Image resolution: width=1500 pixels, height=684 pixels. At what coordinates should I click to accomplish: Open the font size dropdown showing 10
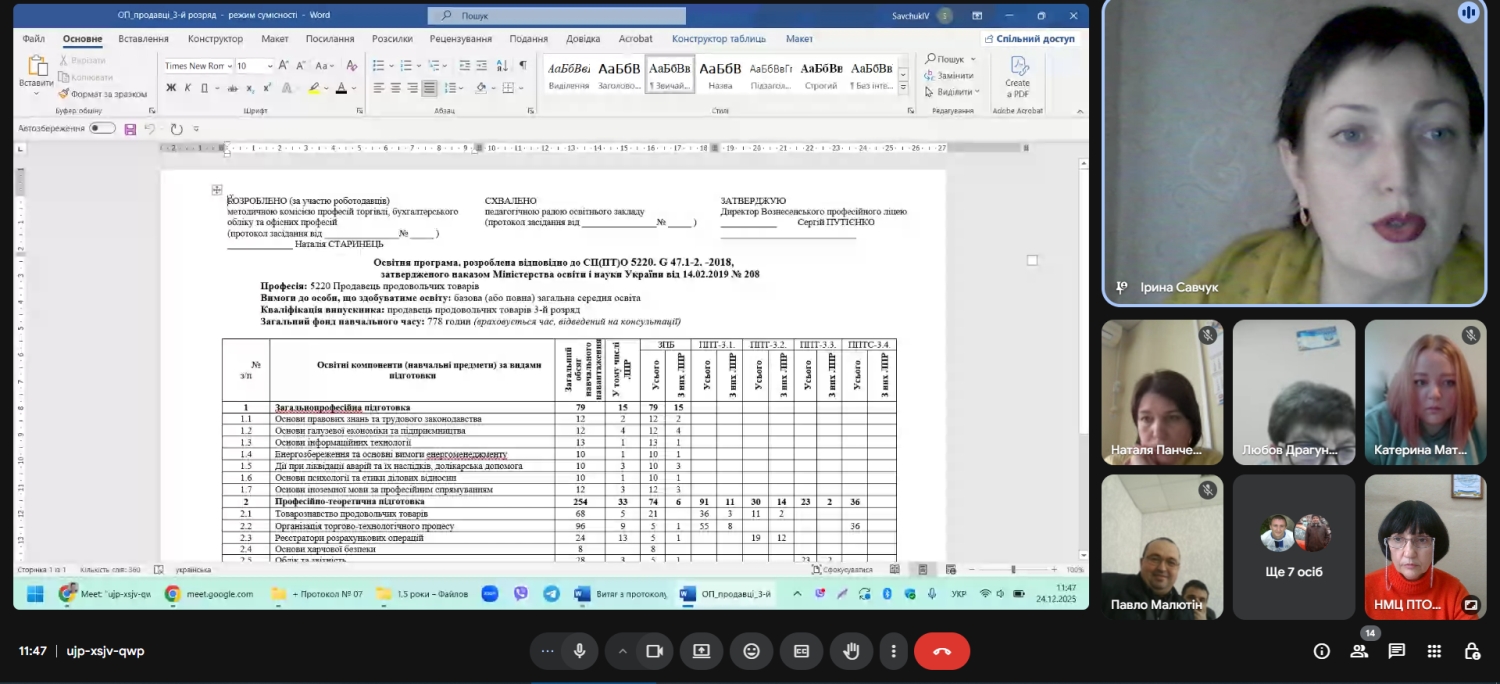pos(268,66)
